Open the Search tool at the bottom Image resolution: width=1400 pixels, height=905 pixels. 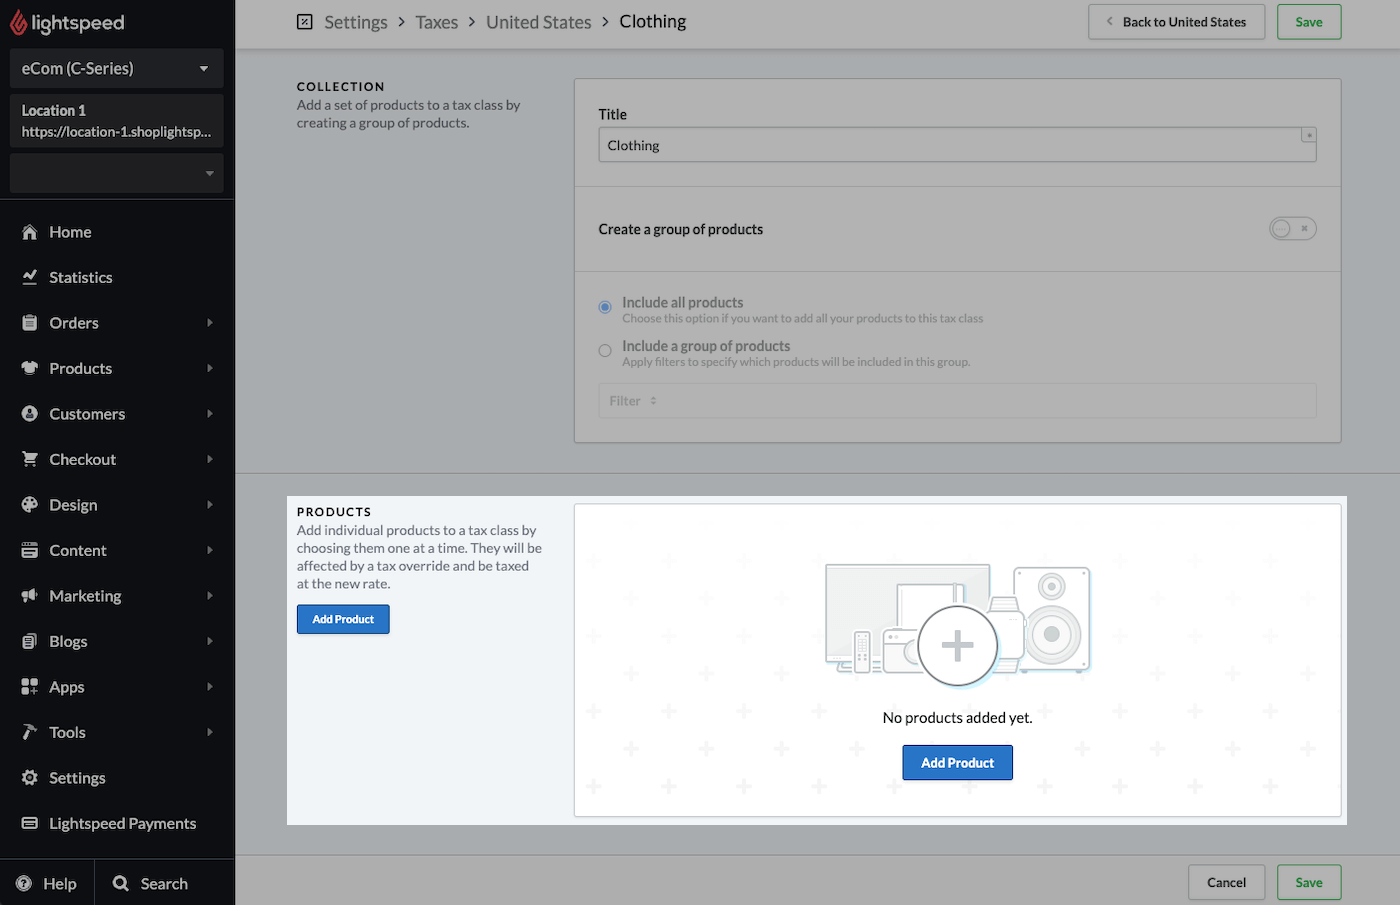coord(120,883)
